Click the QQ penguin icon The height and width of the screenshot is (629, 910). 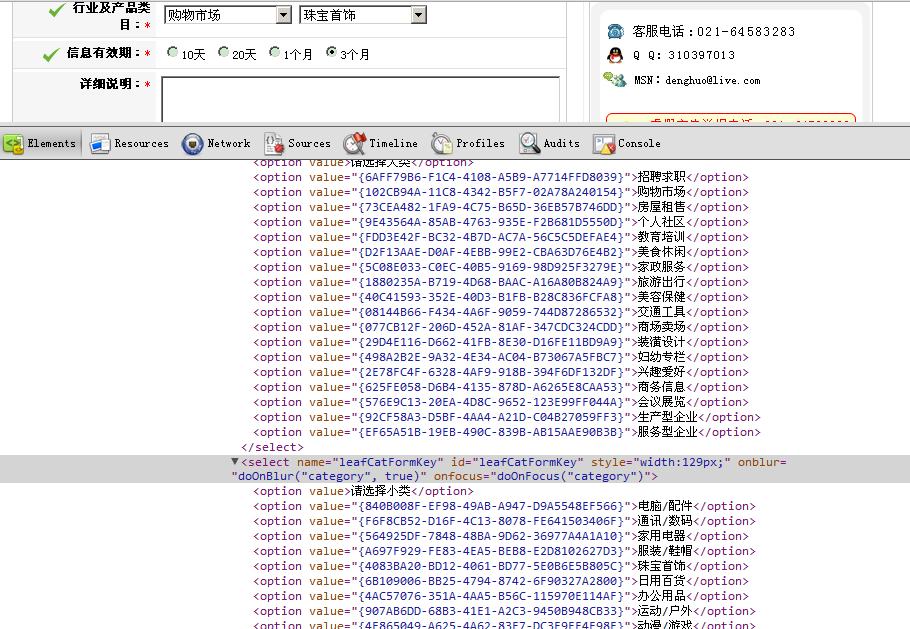pos(614,53)
